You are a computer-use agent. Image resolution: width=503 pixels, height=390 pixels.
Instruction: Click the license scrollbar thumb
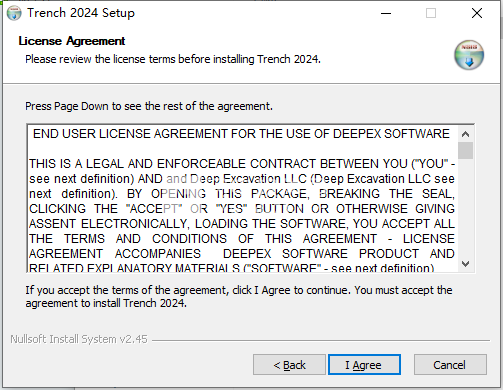point(465,151)
